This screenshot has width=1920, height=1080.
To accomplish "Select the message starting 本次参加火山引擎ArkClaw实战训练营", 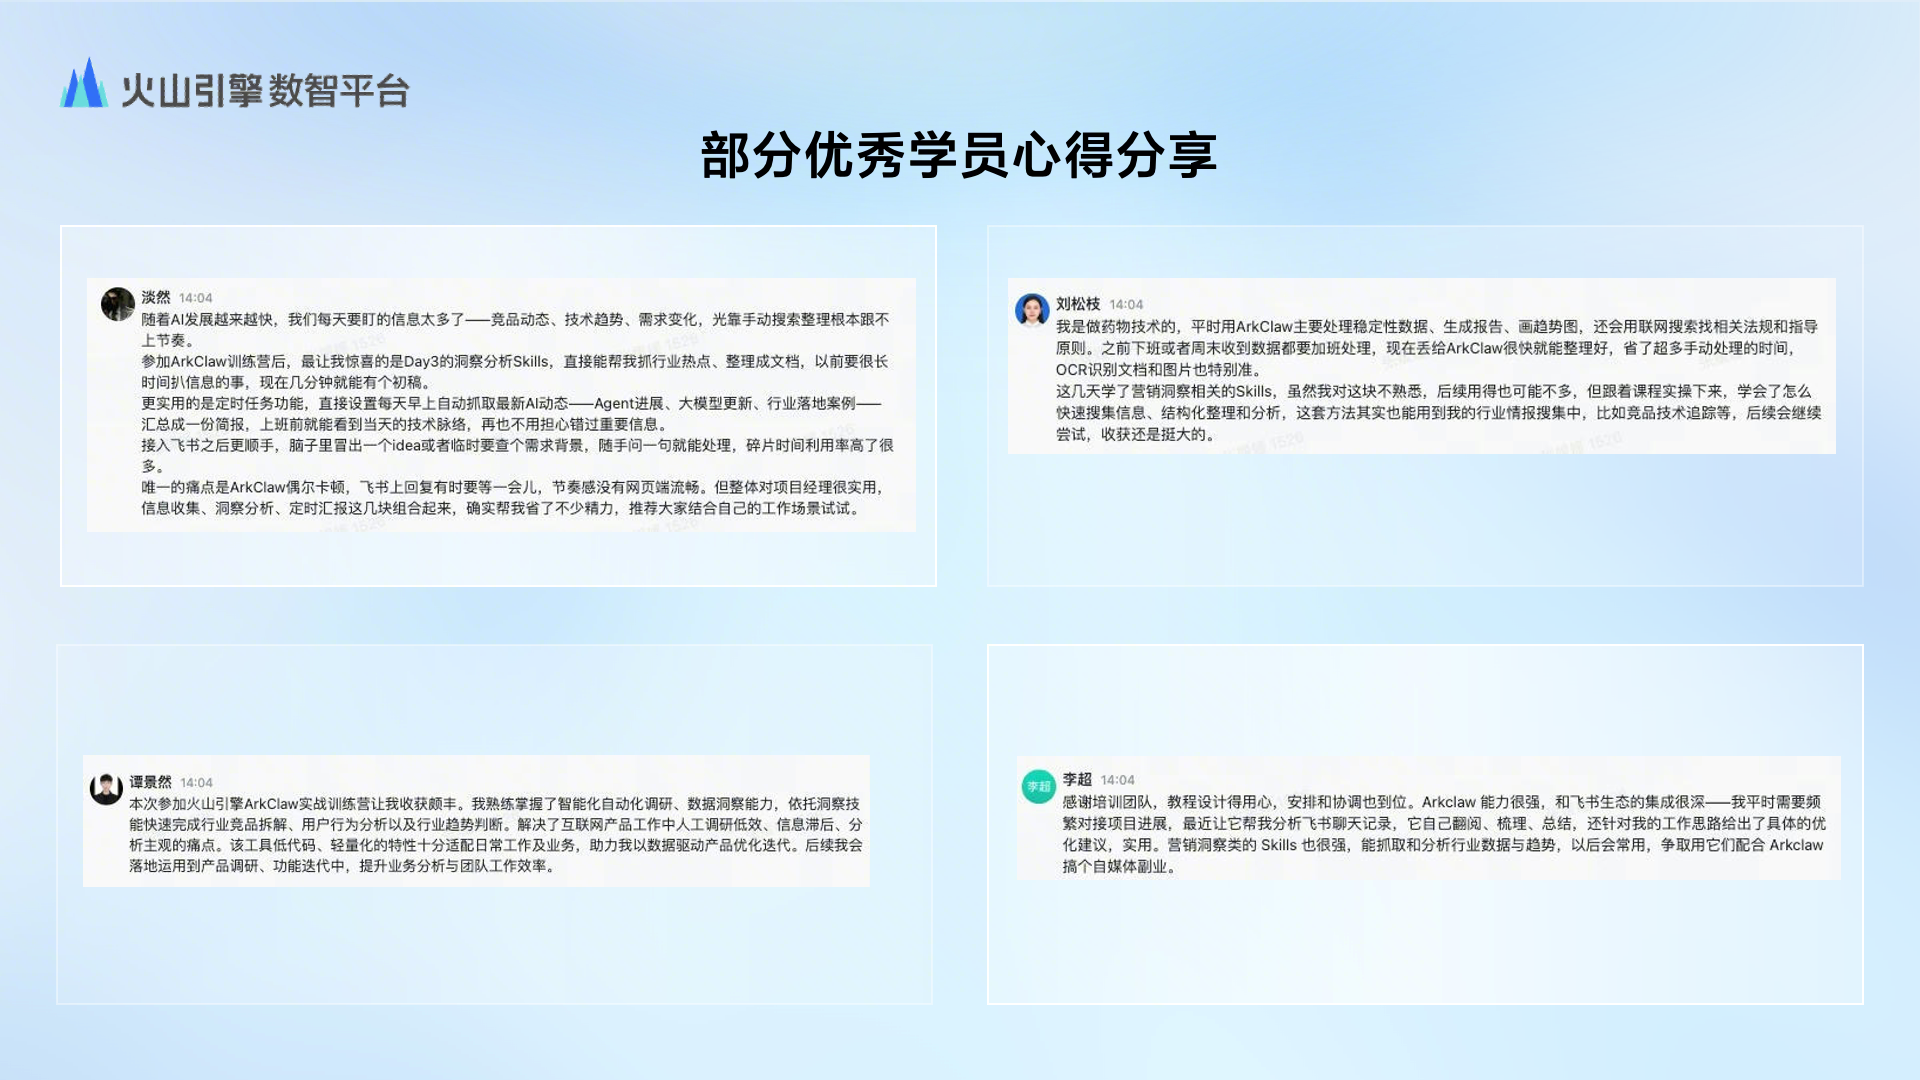I will (x=496, y=835).
